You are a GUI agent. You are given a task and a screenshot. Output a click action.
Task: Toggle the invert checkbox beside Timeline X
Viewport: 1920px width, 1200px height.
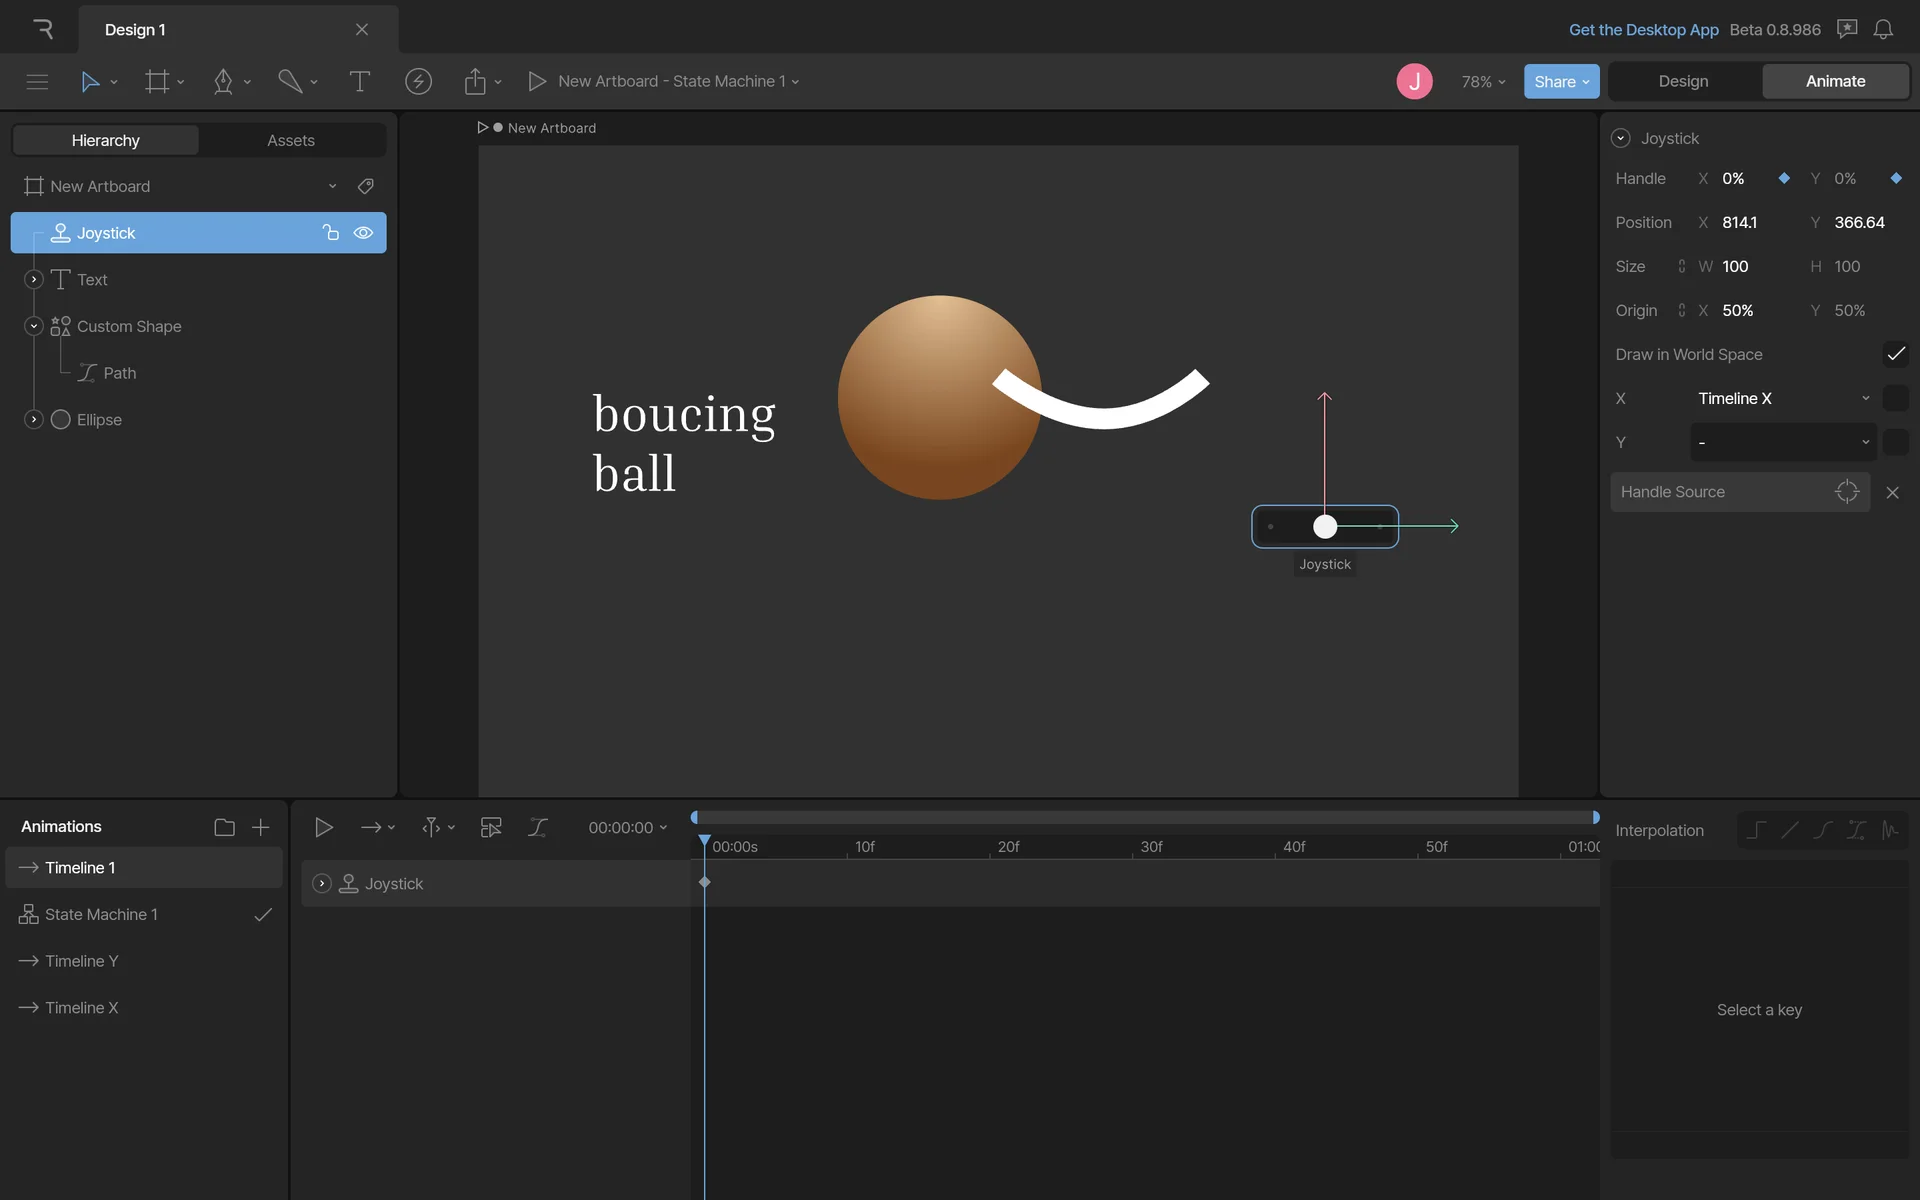[1895, 398]
